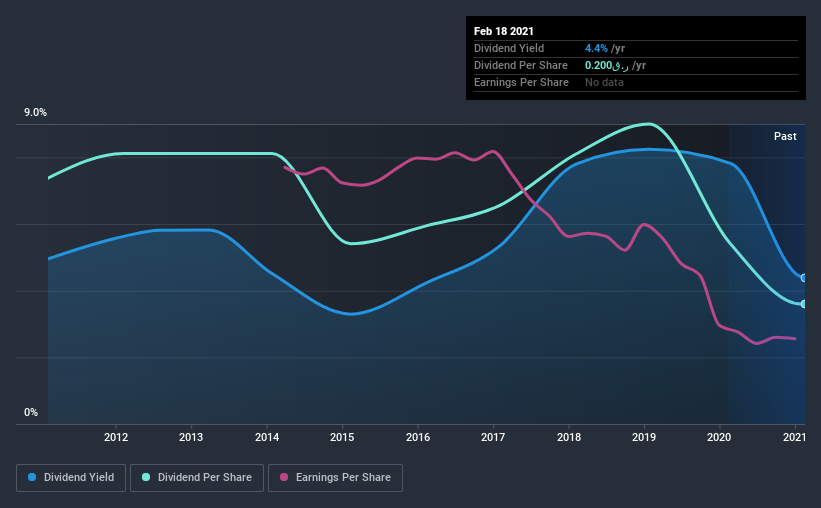Click the Past label in the shaded region
The image size is (821, 508).
(785, 136)
